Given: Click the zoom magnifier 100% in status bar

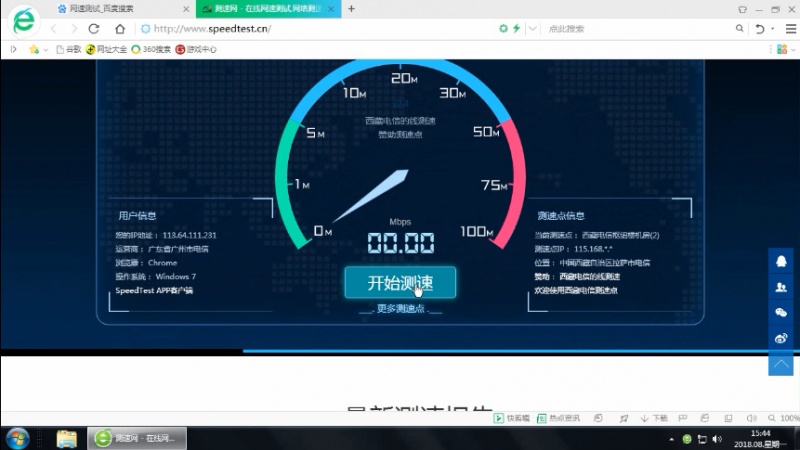Looking at the screenshot, I should point(785,418).
